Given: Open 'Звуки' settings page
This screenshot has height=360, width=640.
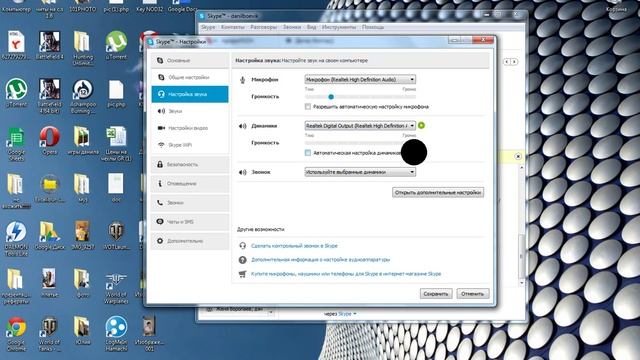Looking at the screenshot, I should (190, 111).
